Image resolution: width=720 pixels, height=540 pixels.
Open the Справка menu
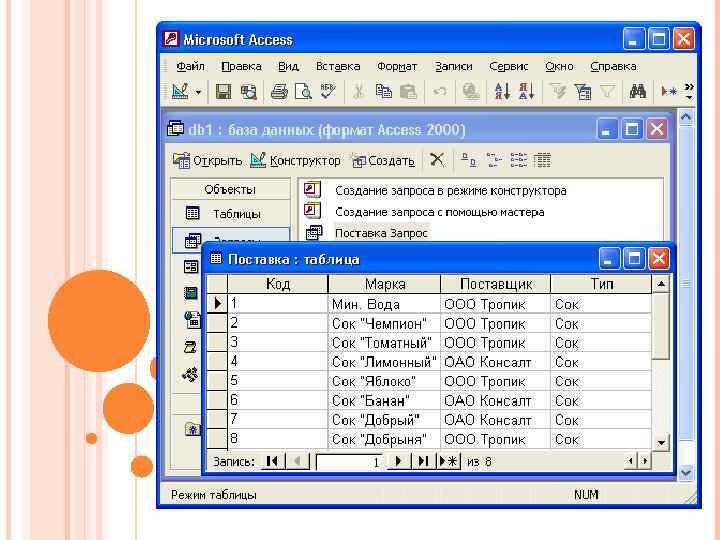click(613, 67)
